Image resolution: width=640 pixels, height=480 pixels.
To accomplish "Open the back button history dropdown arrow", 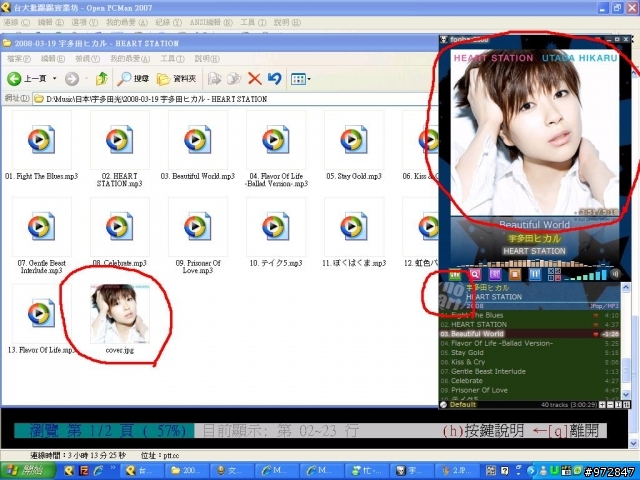I will (54, 78).
